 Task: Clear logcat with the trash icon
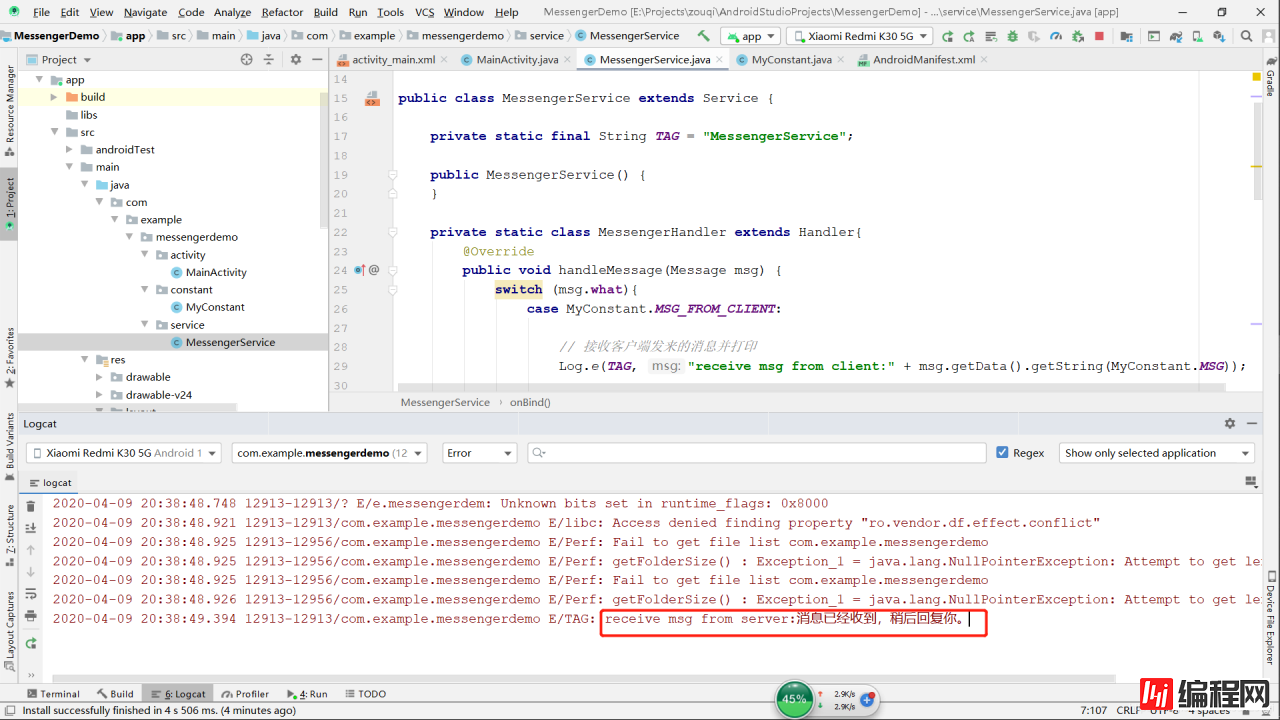pyautogui.click(x=31, y=506)
